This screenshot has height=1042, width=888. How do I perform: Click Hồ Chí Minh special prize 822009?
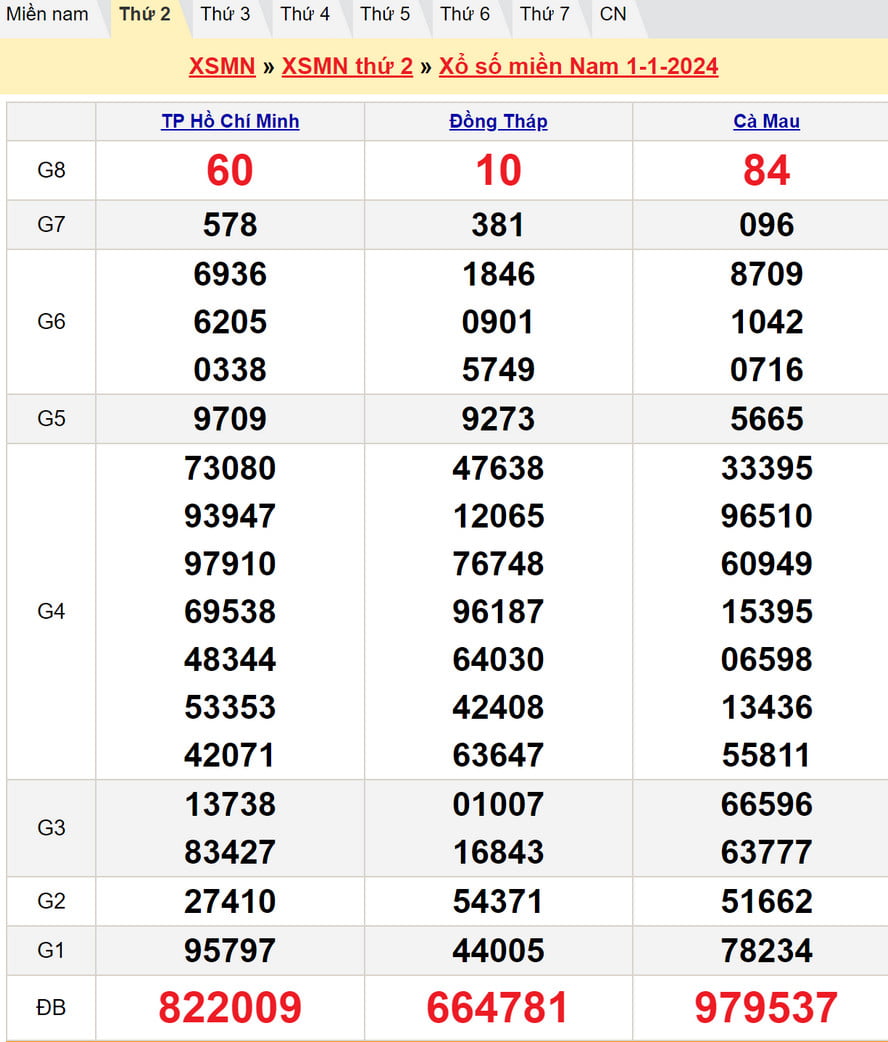230,1008
